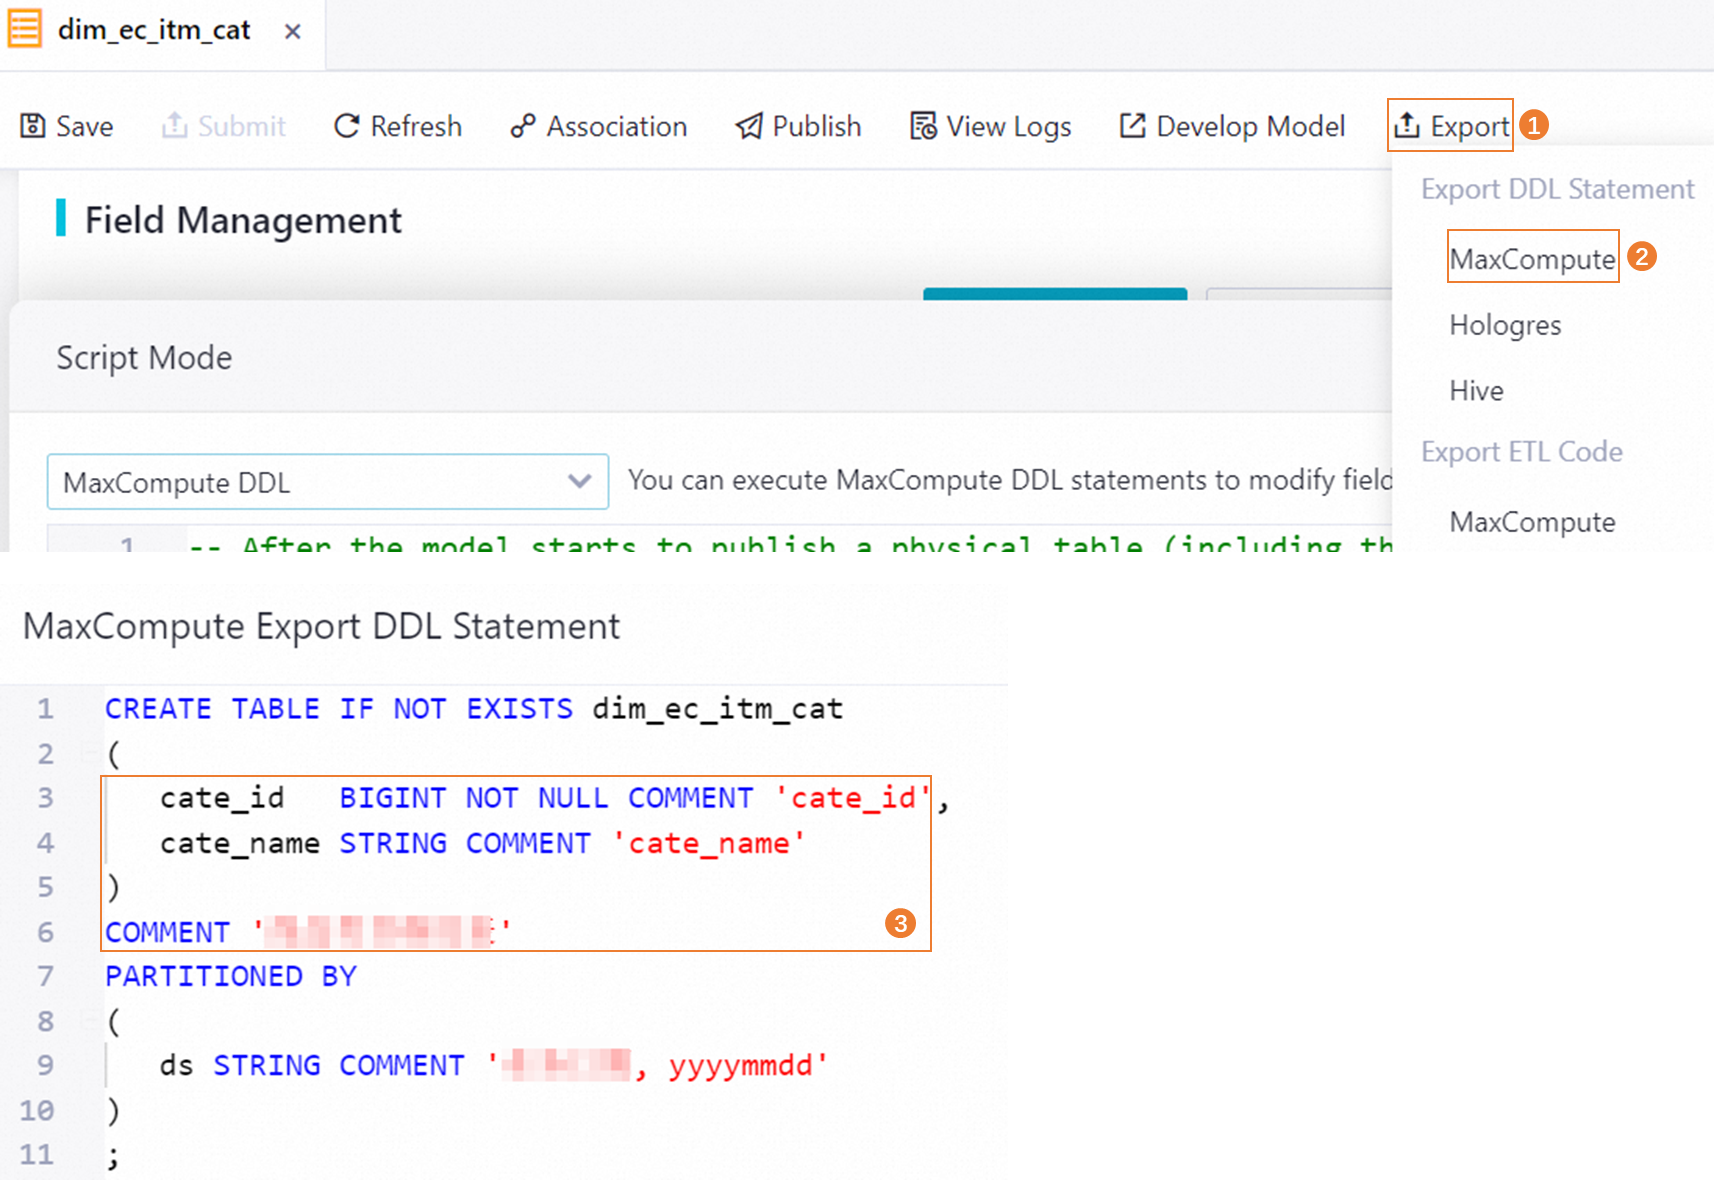Refresh the model using Refresh label
The image size is (1714, 1180).
[x=416, y=126]
